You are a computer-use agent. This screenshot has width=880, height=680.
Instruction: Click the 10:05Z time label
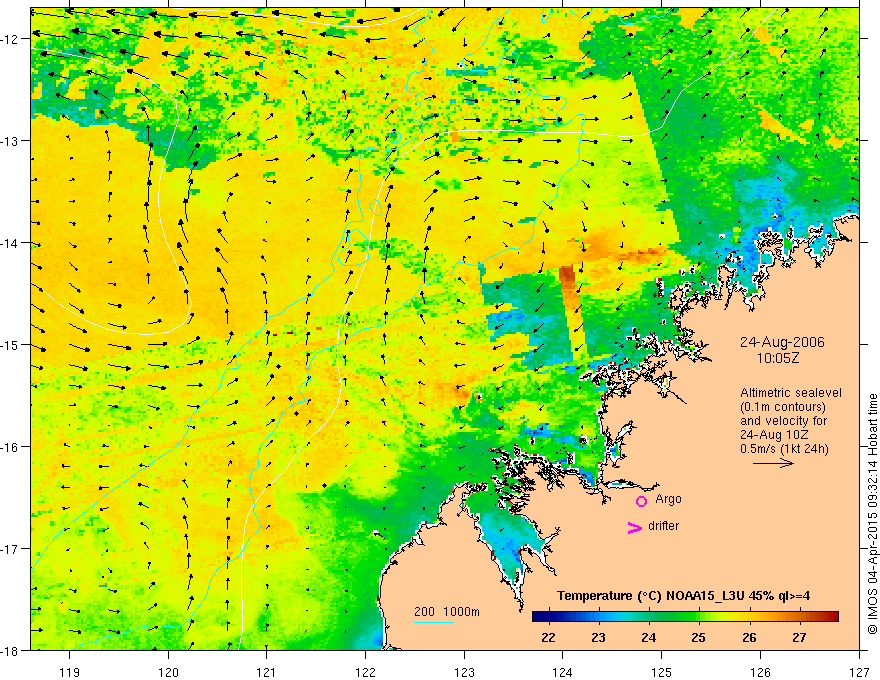pyautogui.click(x=778, y=358)
